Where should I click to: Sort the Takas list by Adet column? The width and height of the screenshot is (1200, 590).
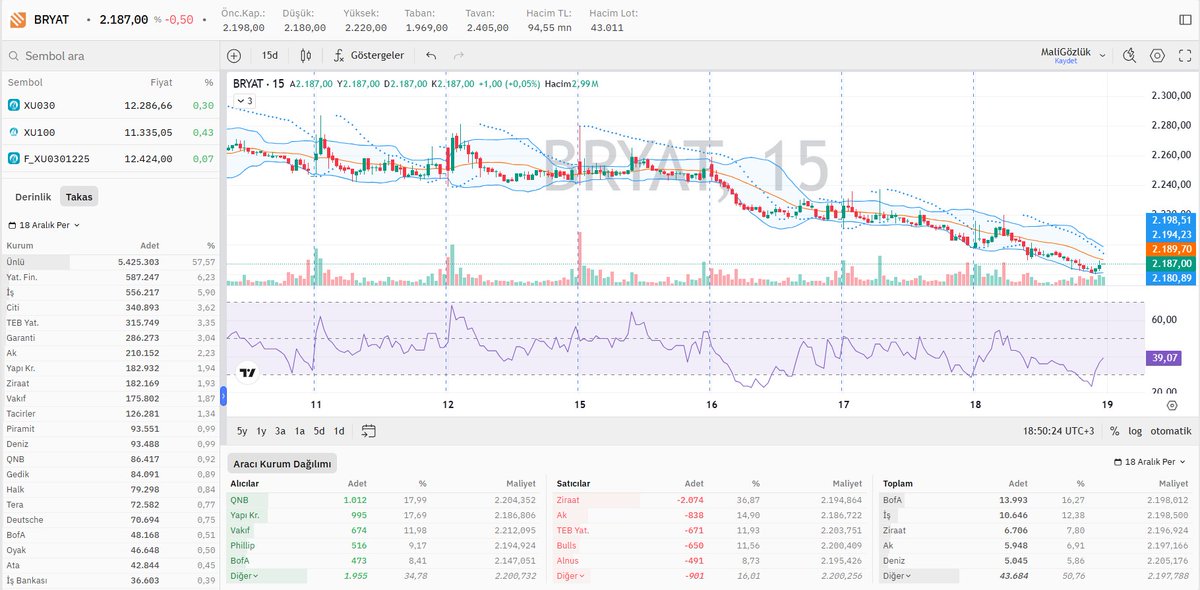coord(150,245)
